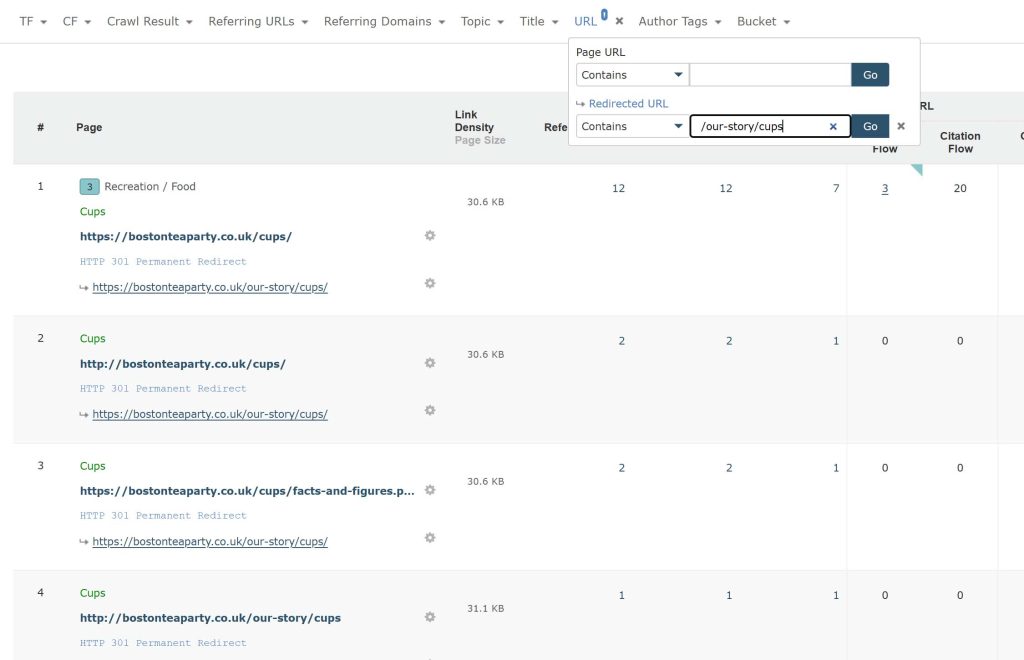The width and height of the screenshot is (1024, 660).
Task: Open the facts-and-figures page URL
Action: coord(247,491)
